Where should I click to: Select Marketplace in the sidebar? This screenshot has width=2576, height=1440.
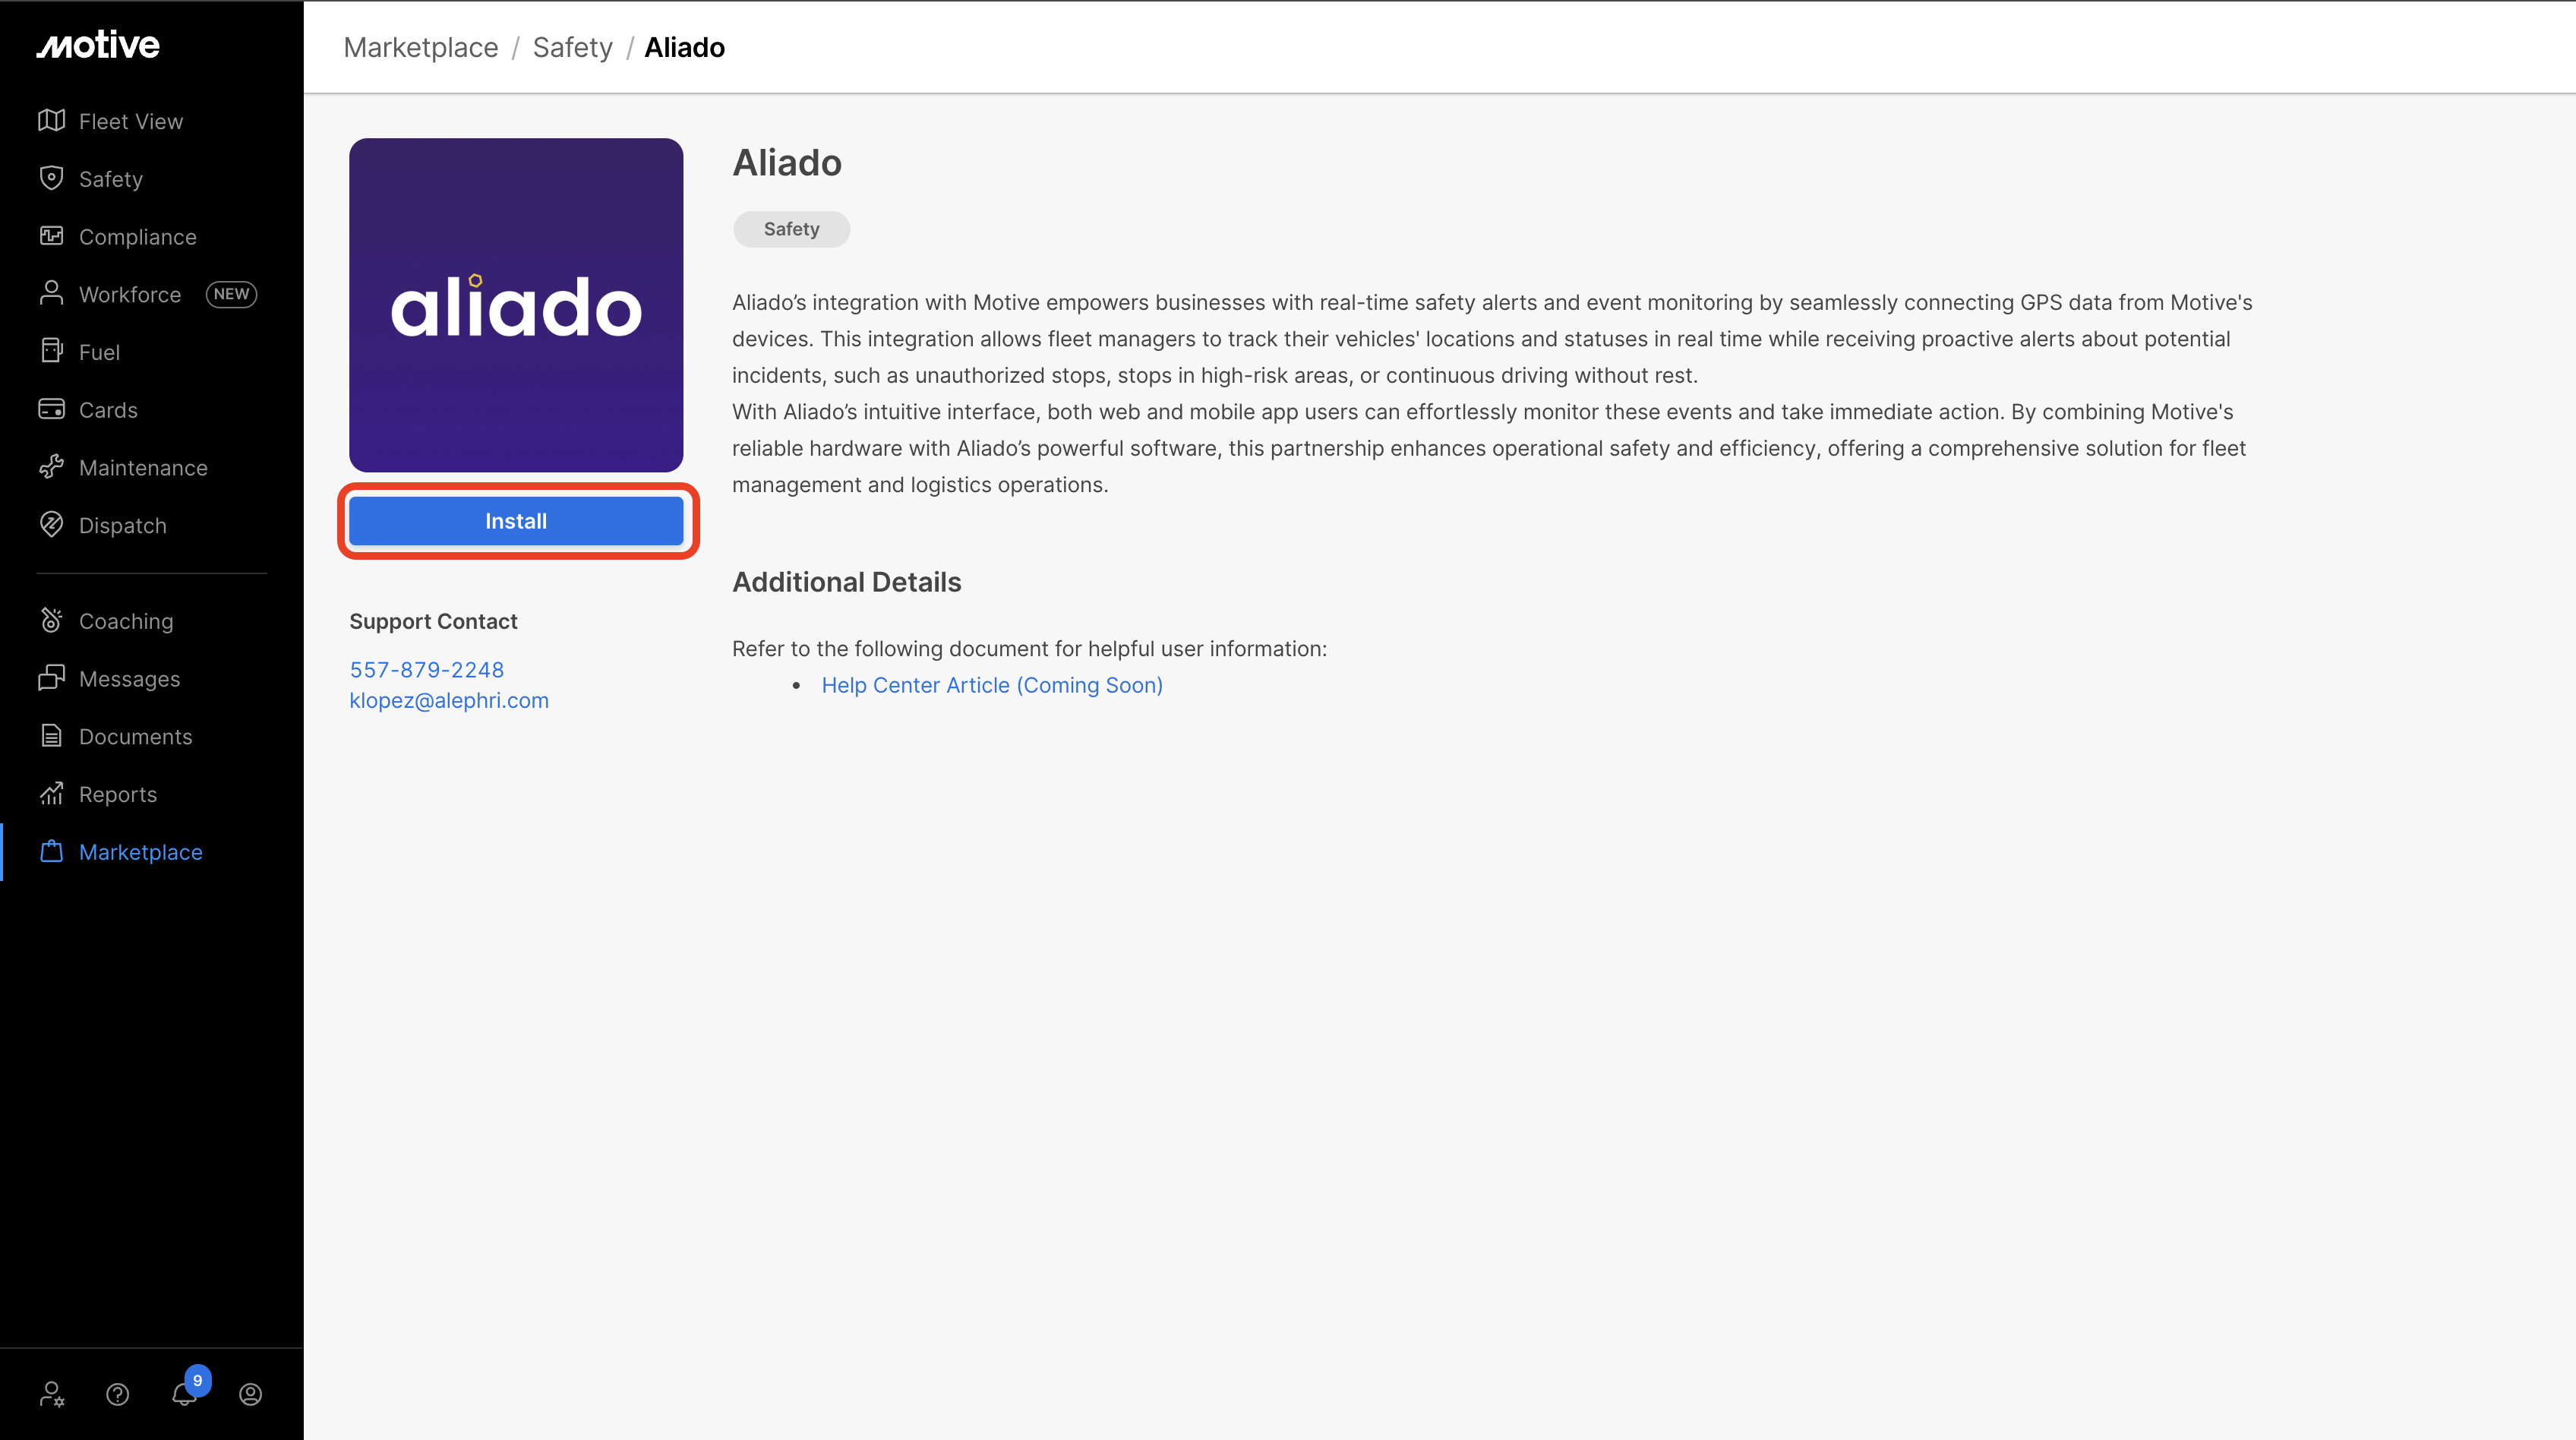(141, 852)
